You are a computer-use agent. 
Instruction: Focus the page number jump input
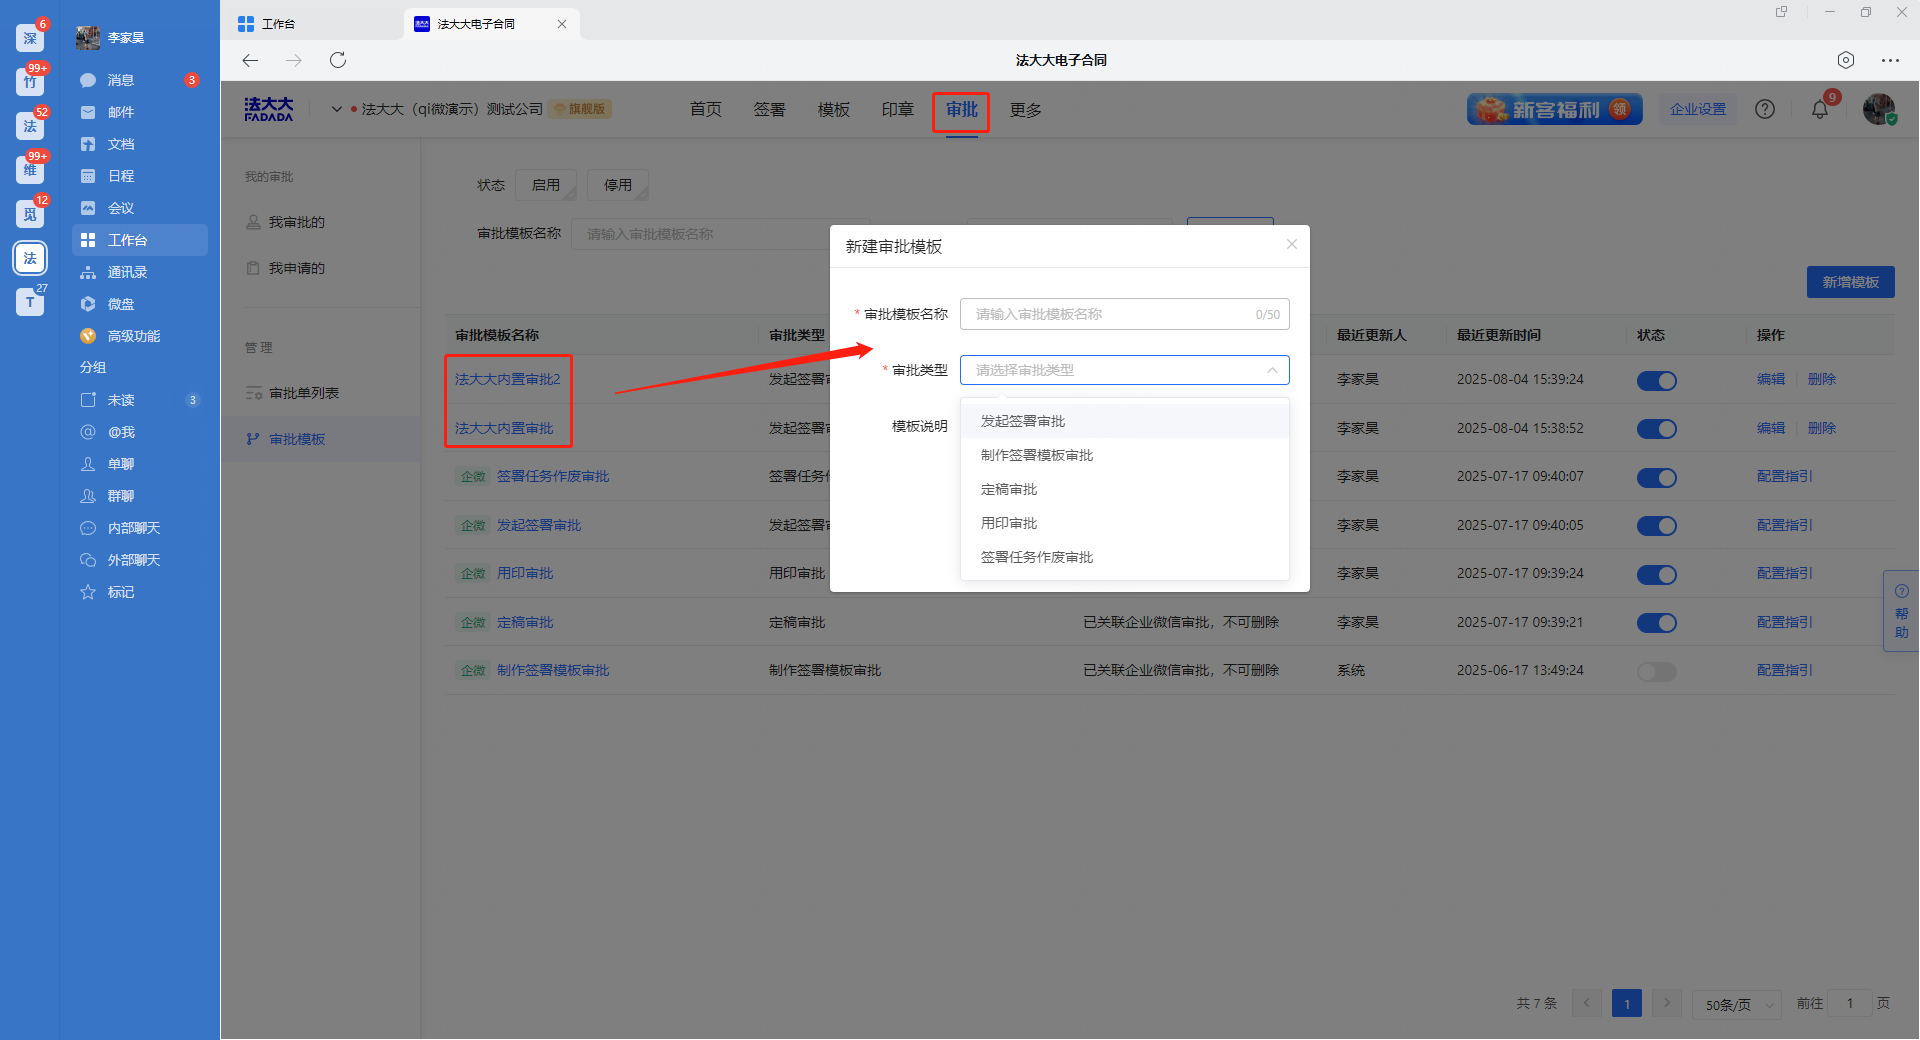1850,1003
